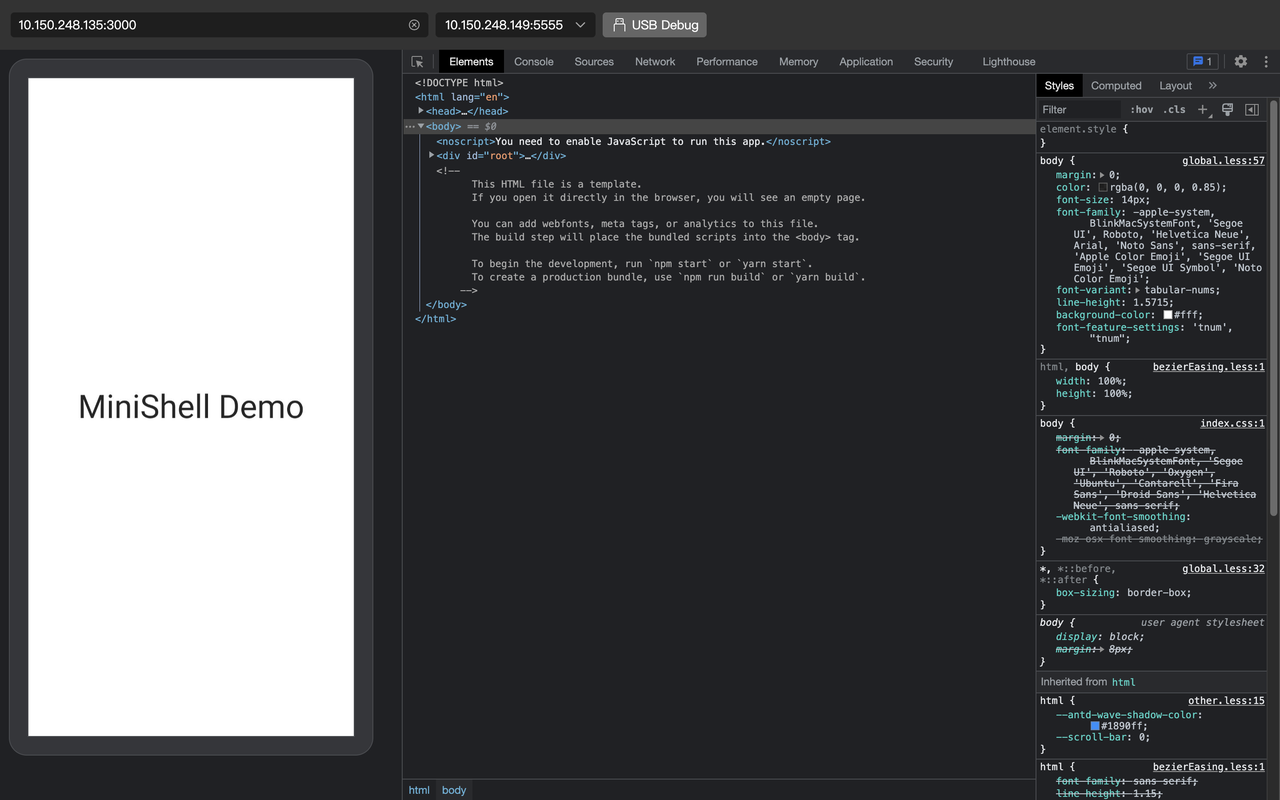Click the html breadcrumb at bottom

(x=419, y=790)
